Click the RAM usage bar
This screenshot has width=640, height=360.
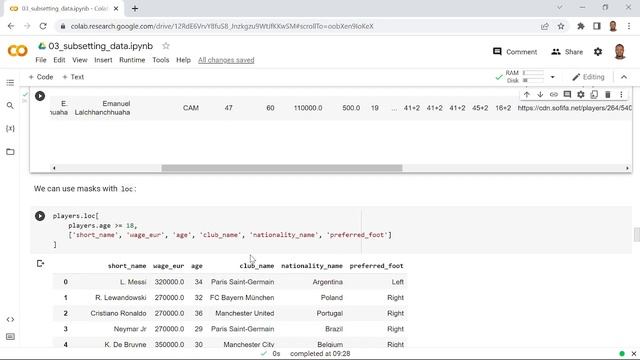pos(533,73)
